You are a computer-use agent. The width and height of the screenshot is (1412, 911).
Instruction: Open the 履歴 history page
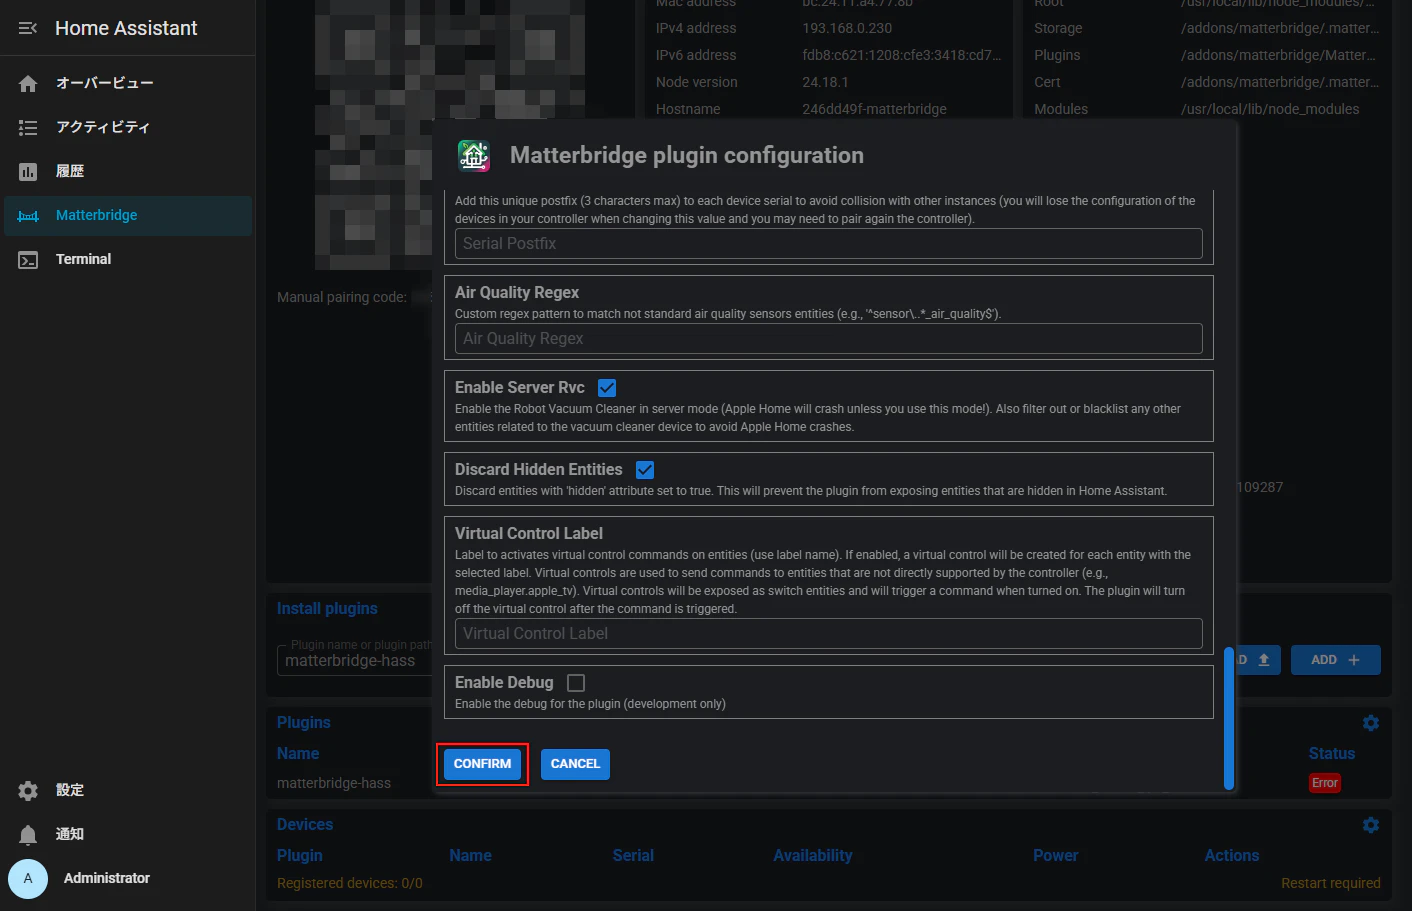(x=128, y=171)
